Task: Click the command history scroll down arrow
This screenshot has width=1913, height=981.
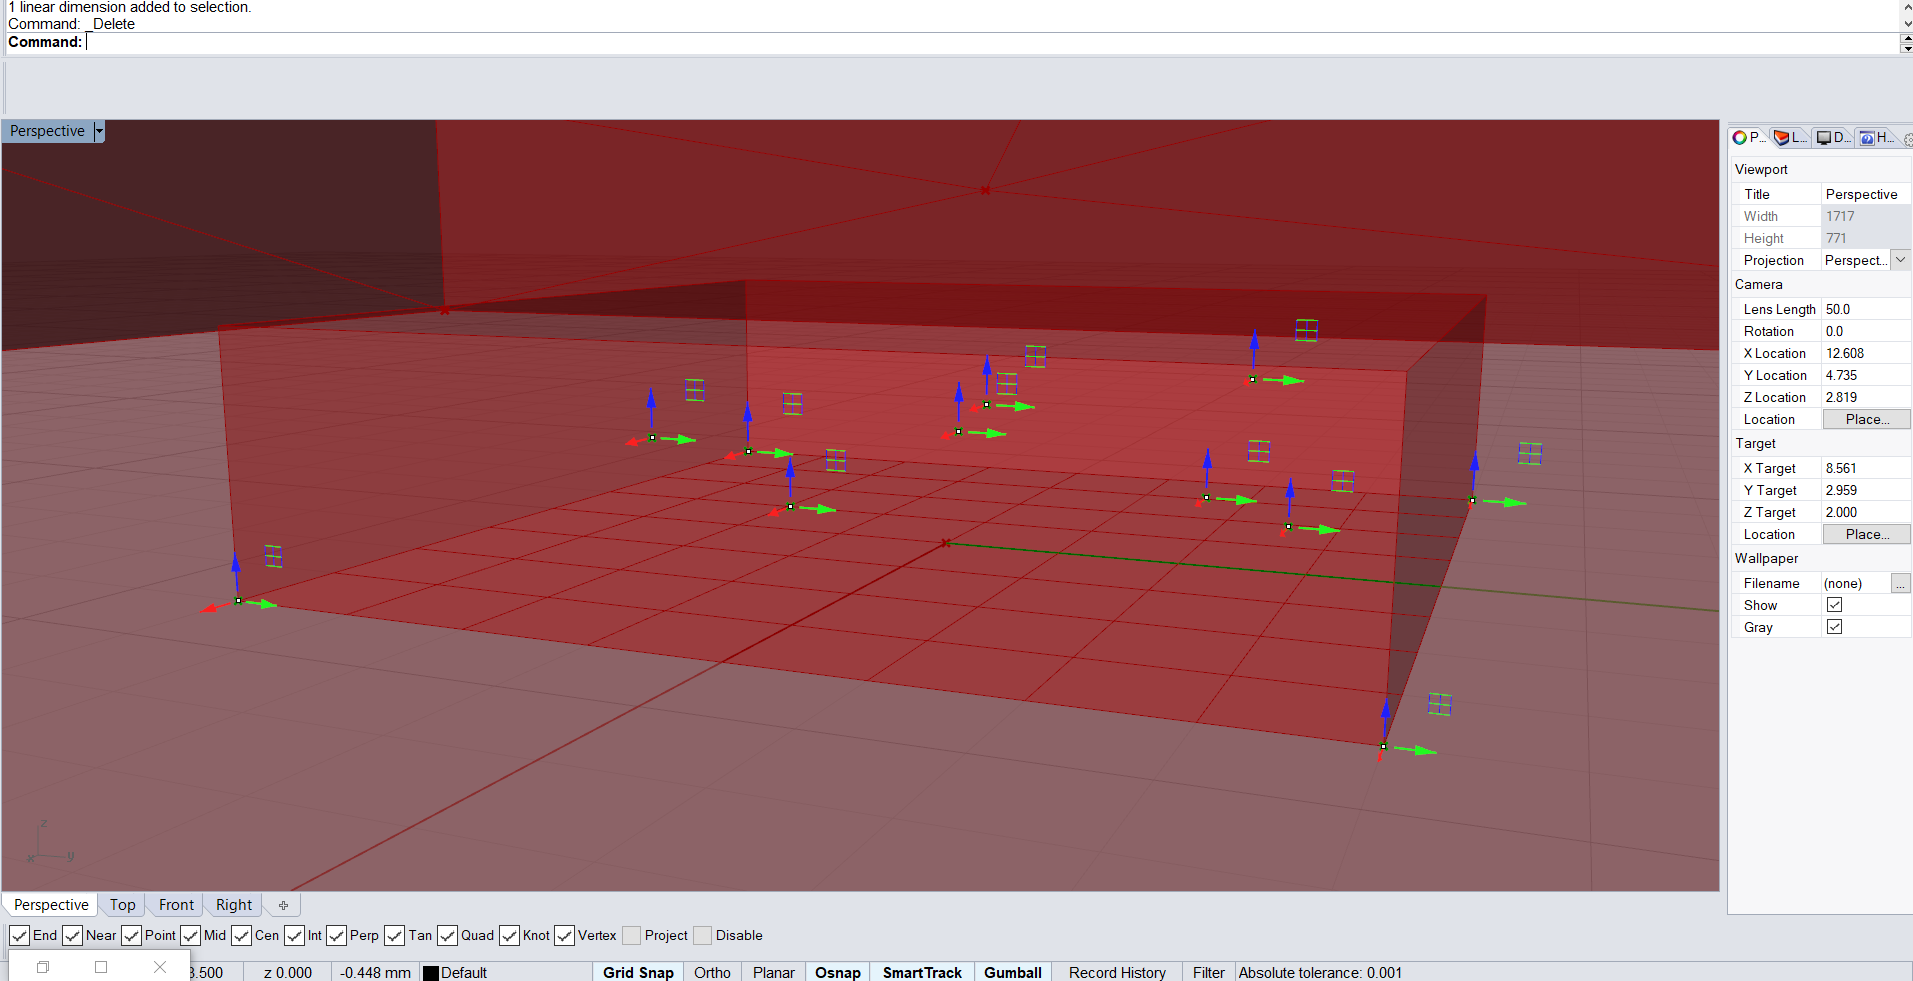Action: point(1906,23)
